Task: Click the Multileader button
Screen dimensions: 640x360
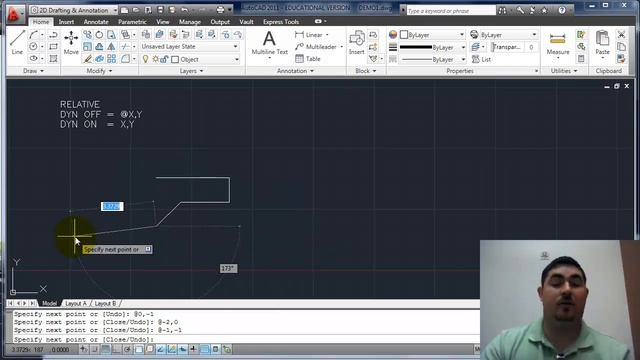Action: 316,47
